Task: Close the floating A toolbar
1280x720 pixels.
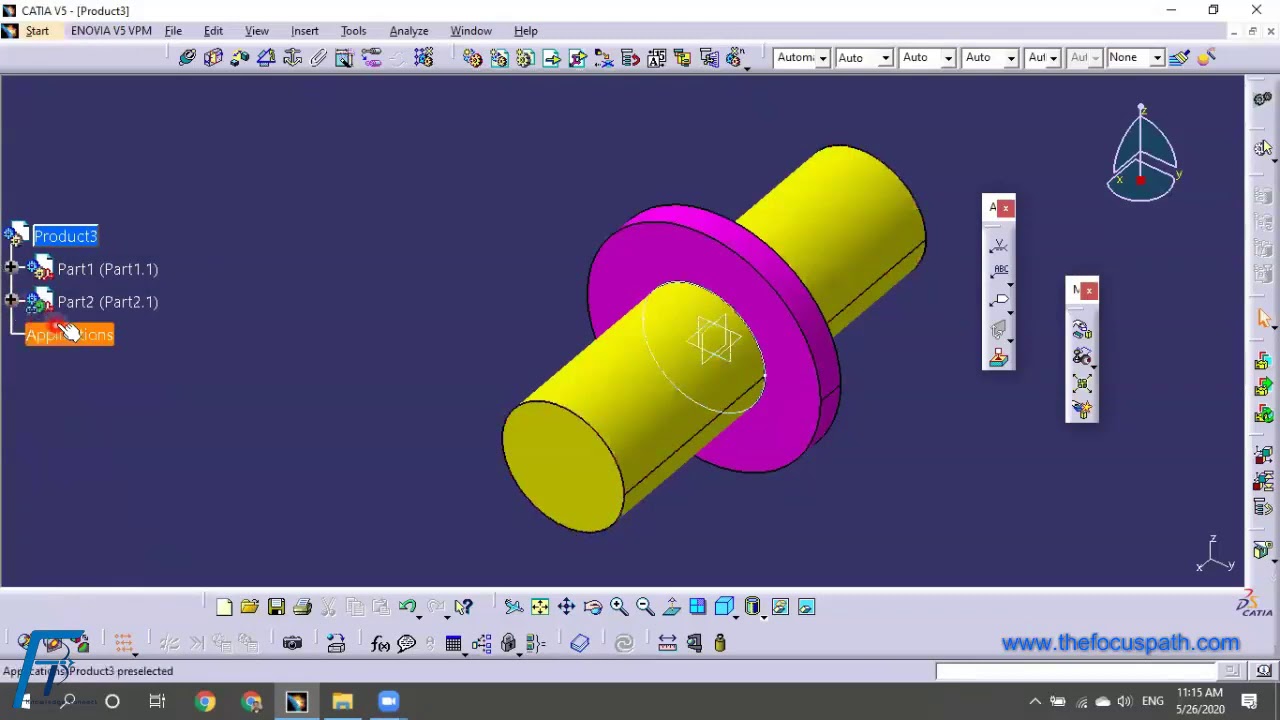Action: click(1006, 208)
